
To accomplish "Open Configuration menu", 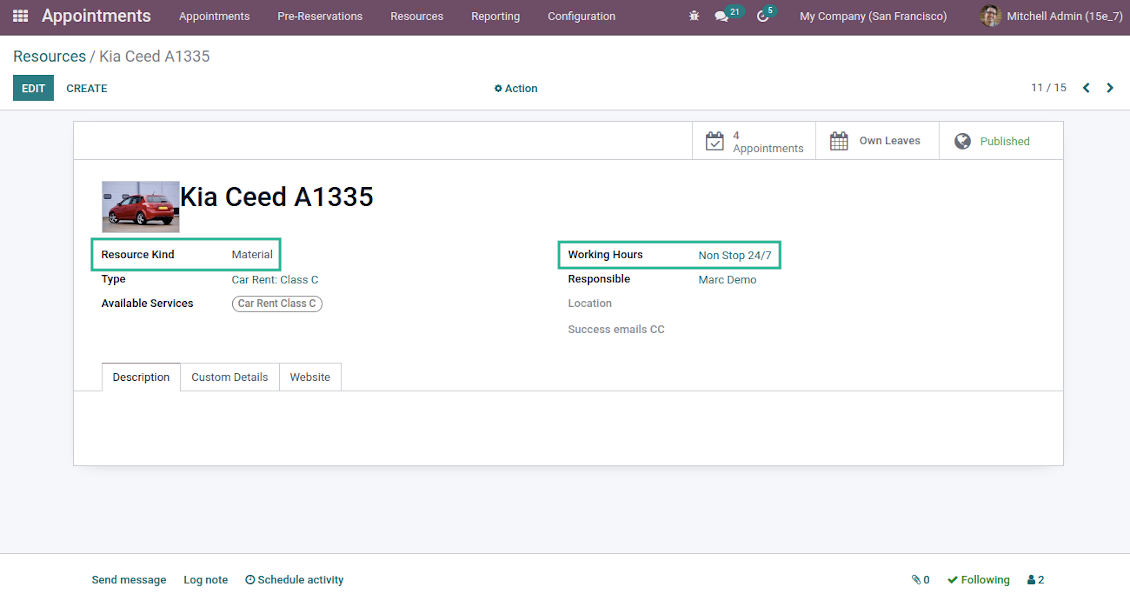I will pos(581,16).
